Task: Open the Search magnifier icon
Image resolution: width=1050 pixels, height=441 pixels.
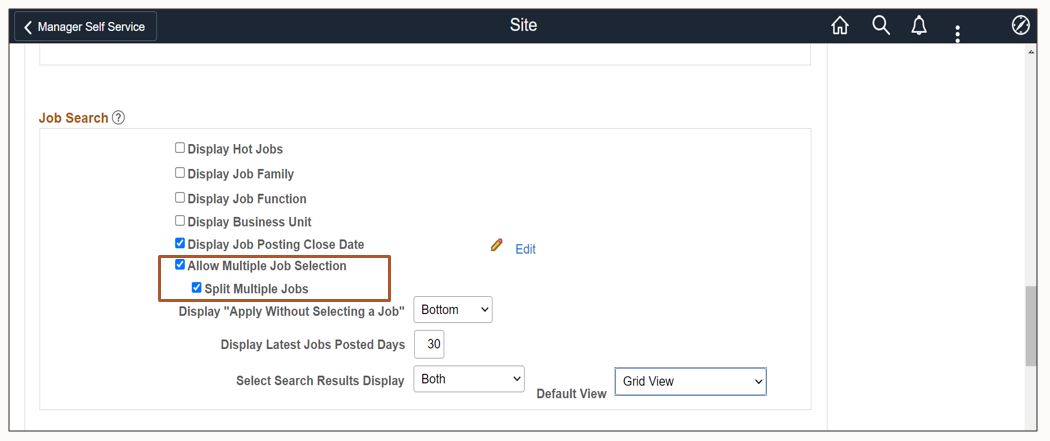Action: pyautogui.click(x=880, y=26)
